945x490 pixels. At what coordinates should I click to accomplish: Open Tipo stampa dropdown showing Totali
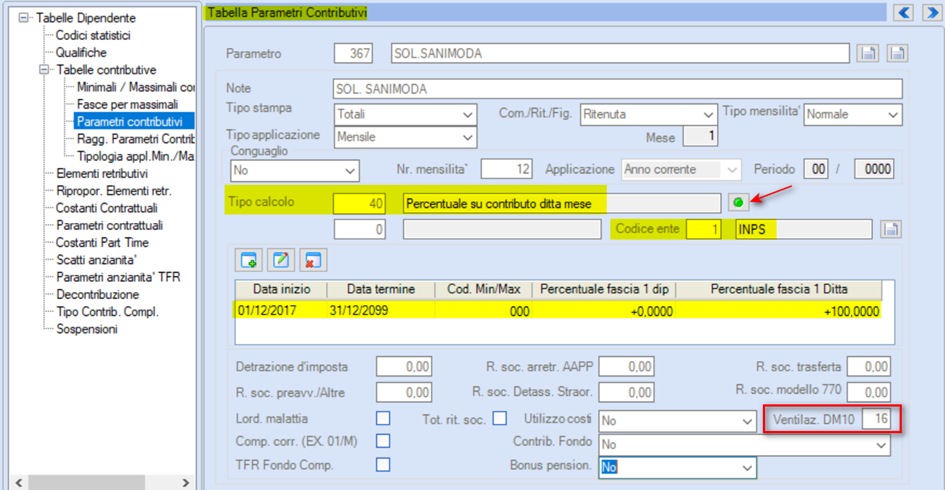(x=406, y=115)
